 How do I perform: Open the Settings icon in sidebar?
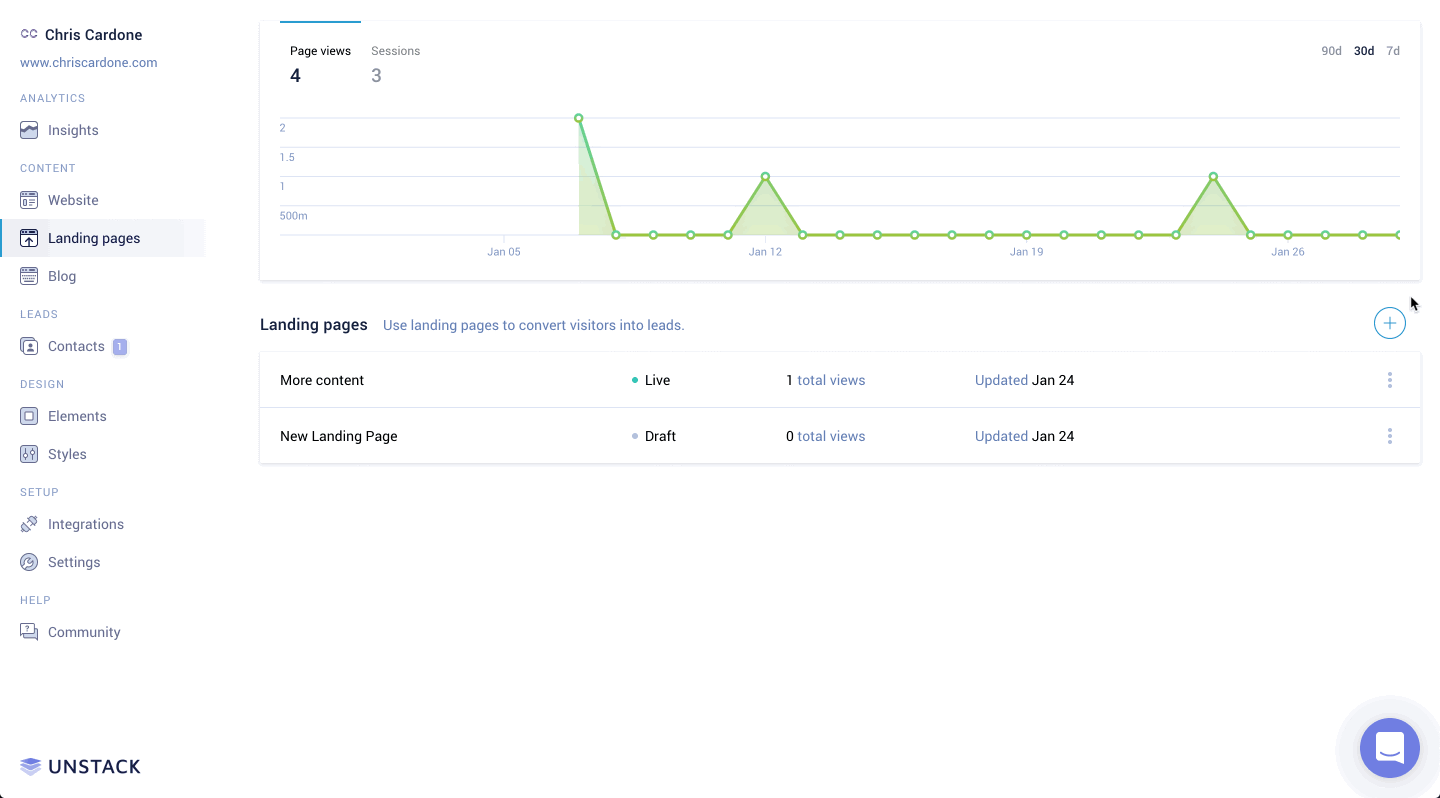click(29, 562)
